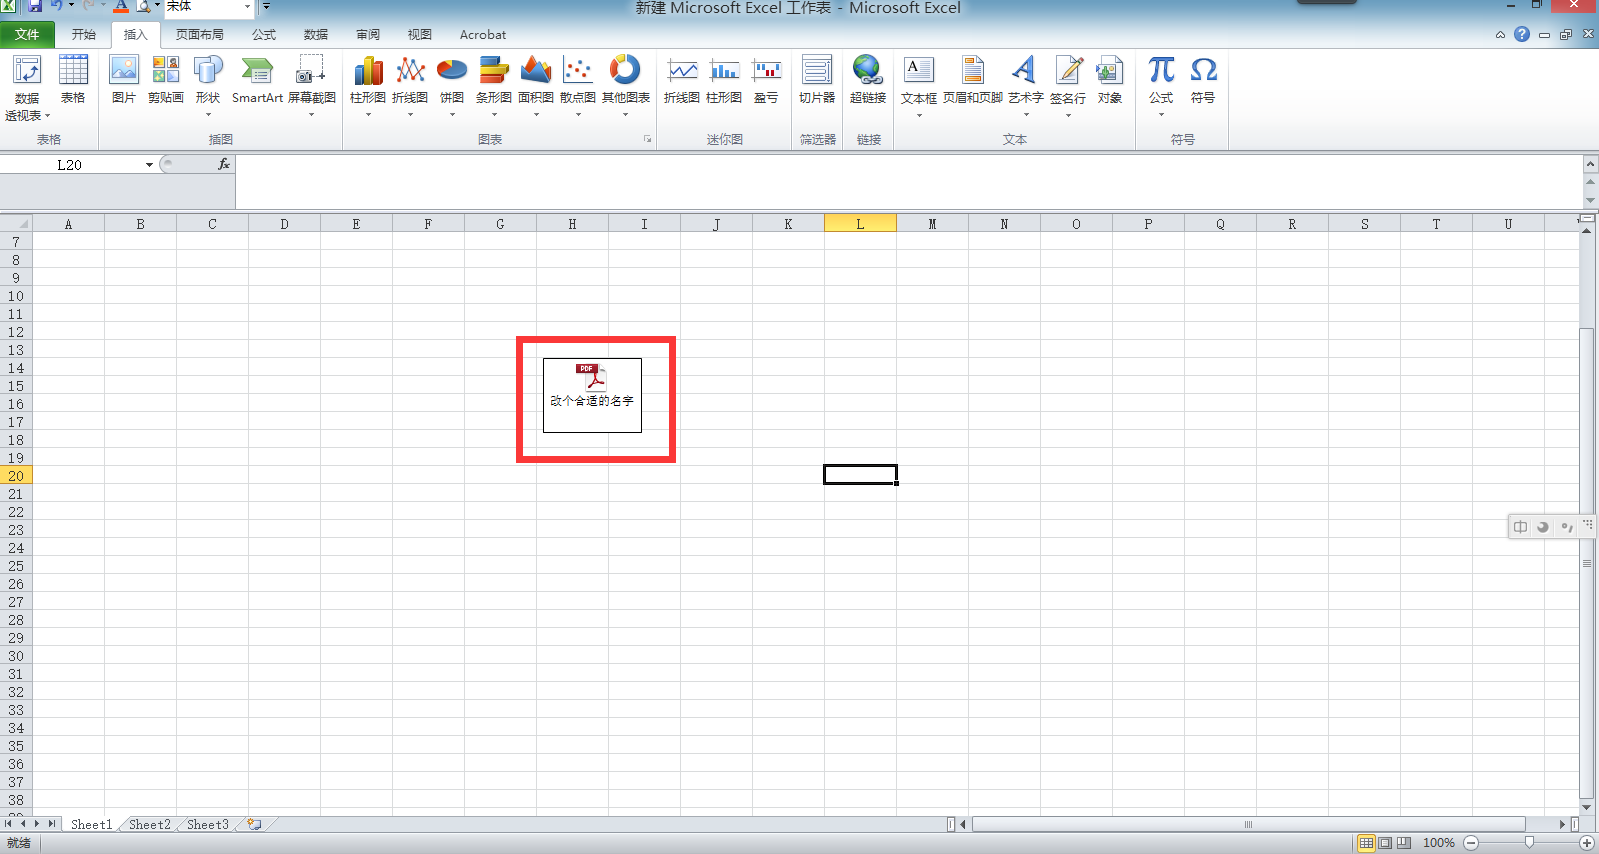Insert a table (表格)
1599x854 pixels.
(73, 80)
